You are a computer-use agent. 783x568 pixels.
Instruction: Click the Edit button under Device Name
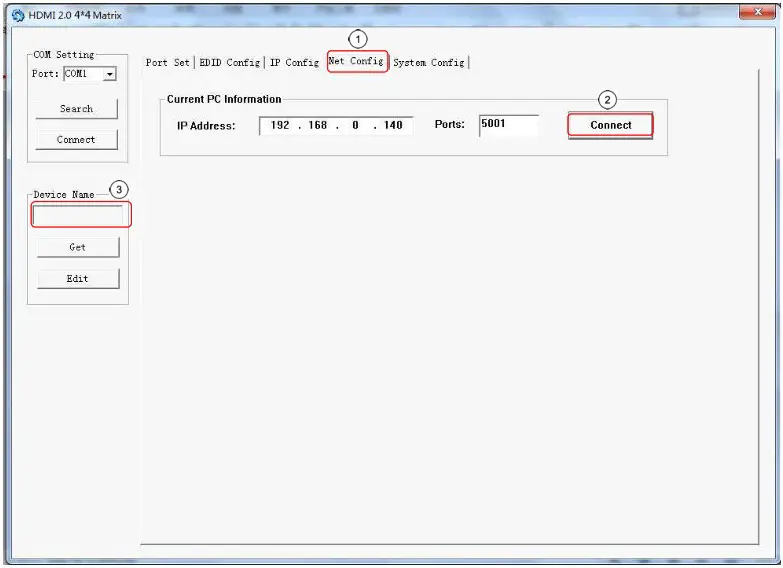point(78,278)
